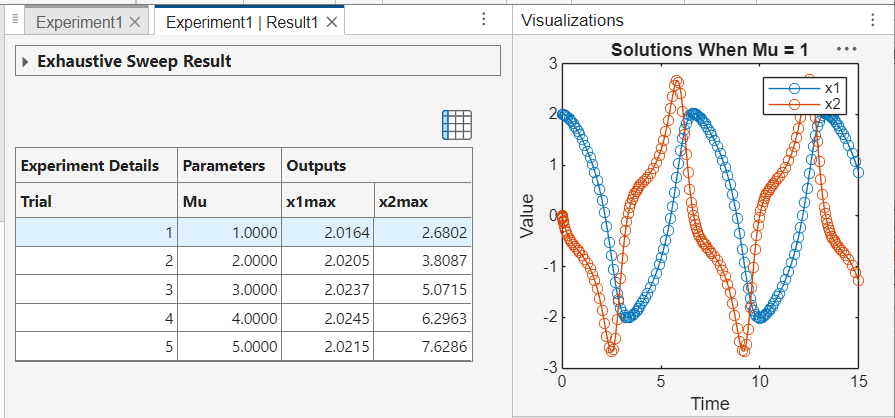Click the Outputs group header
Screen dimensions: 895x418
[x=377, y=166]
